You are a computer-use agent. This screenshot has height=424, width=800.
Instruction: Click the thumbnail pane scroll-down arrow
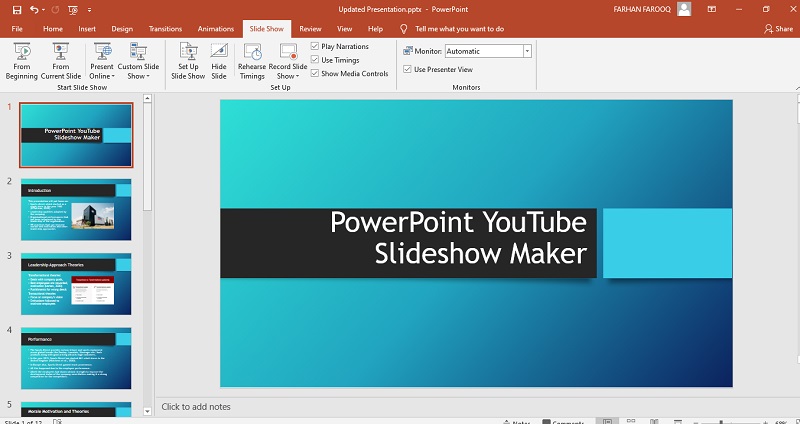147,411
